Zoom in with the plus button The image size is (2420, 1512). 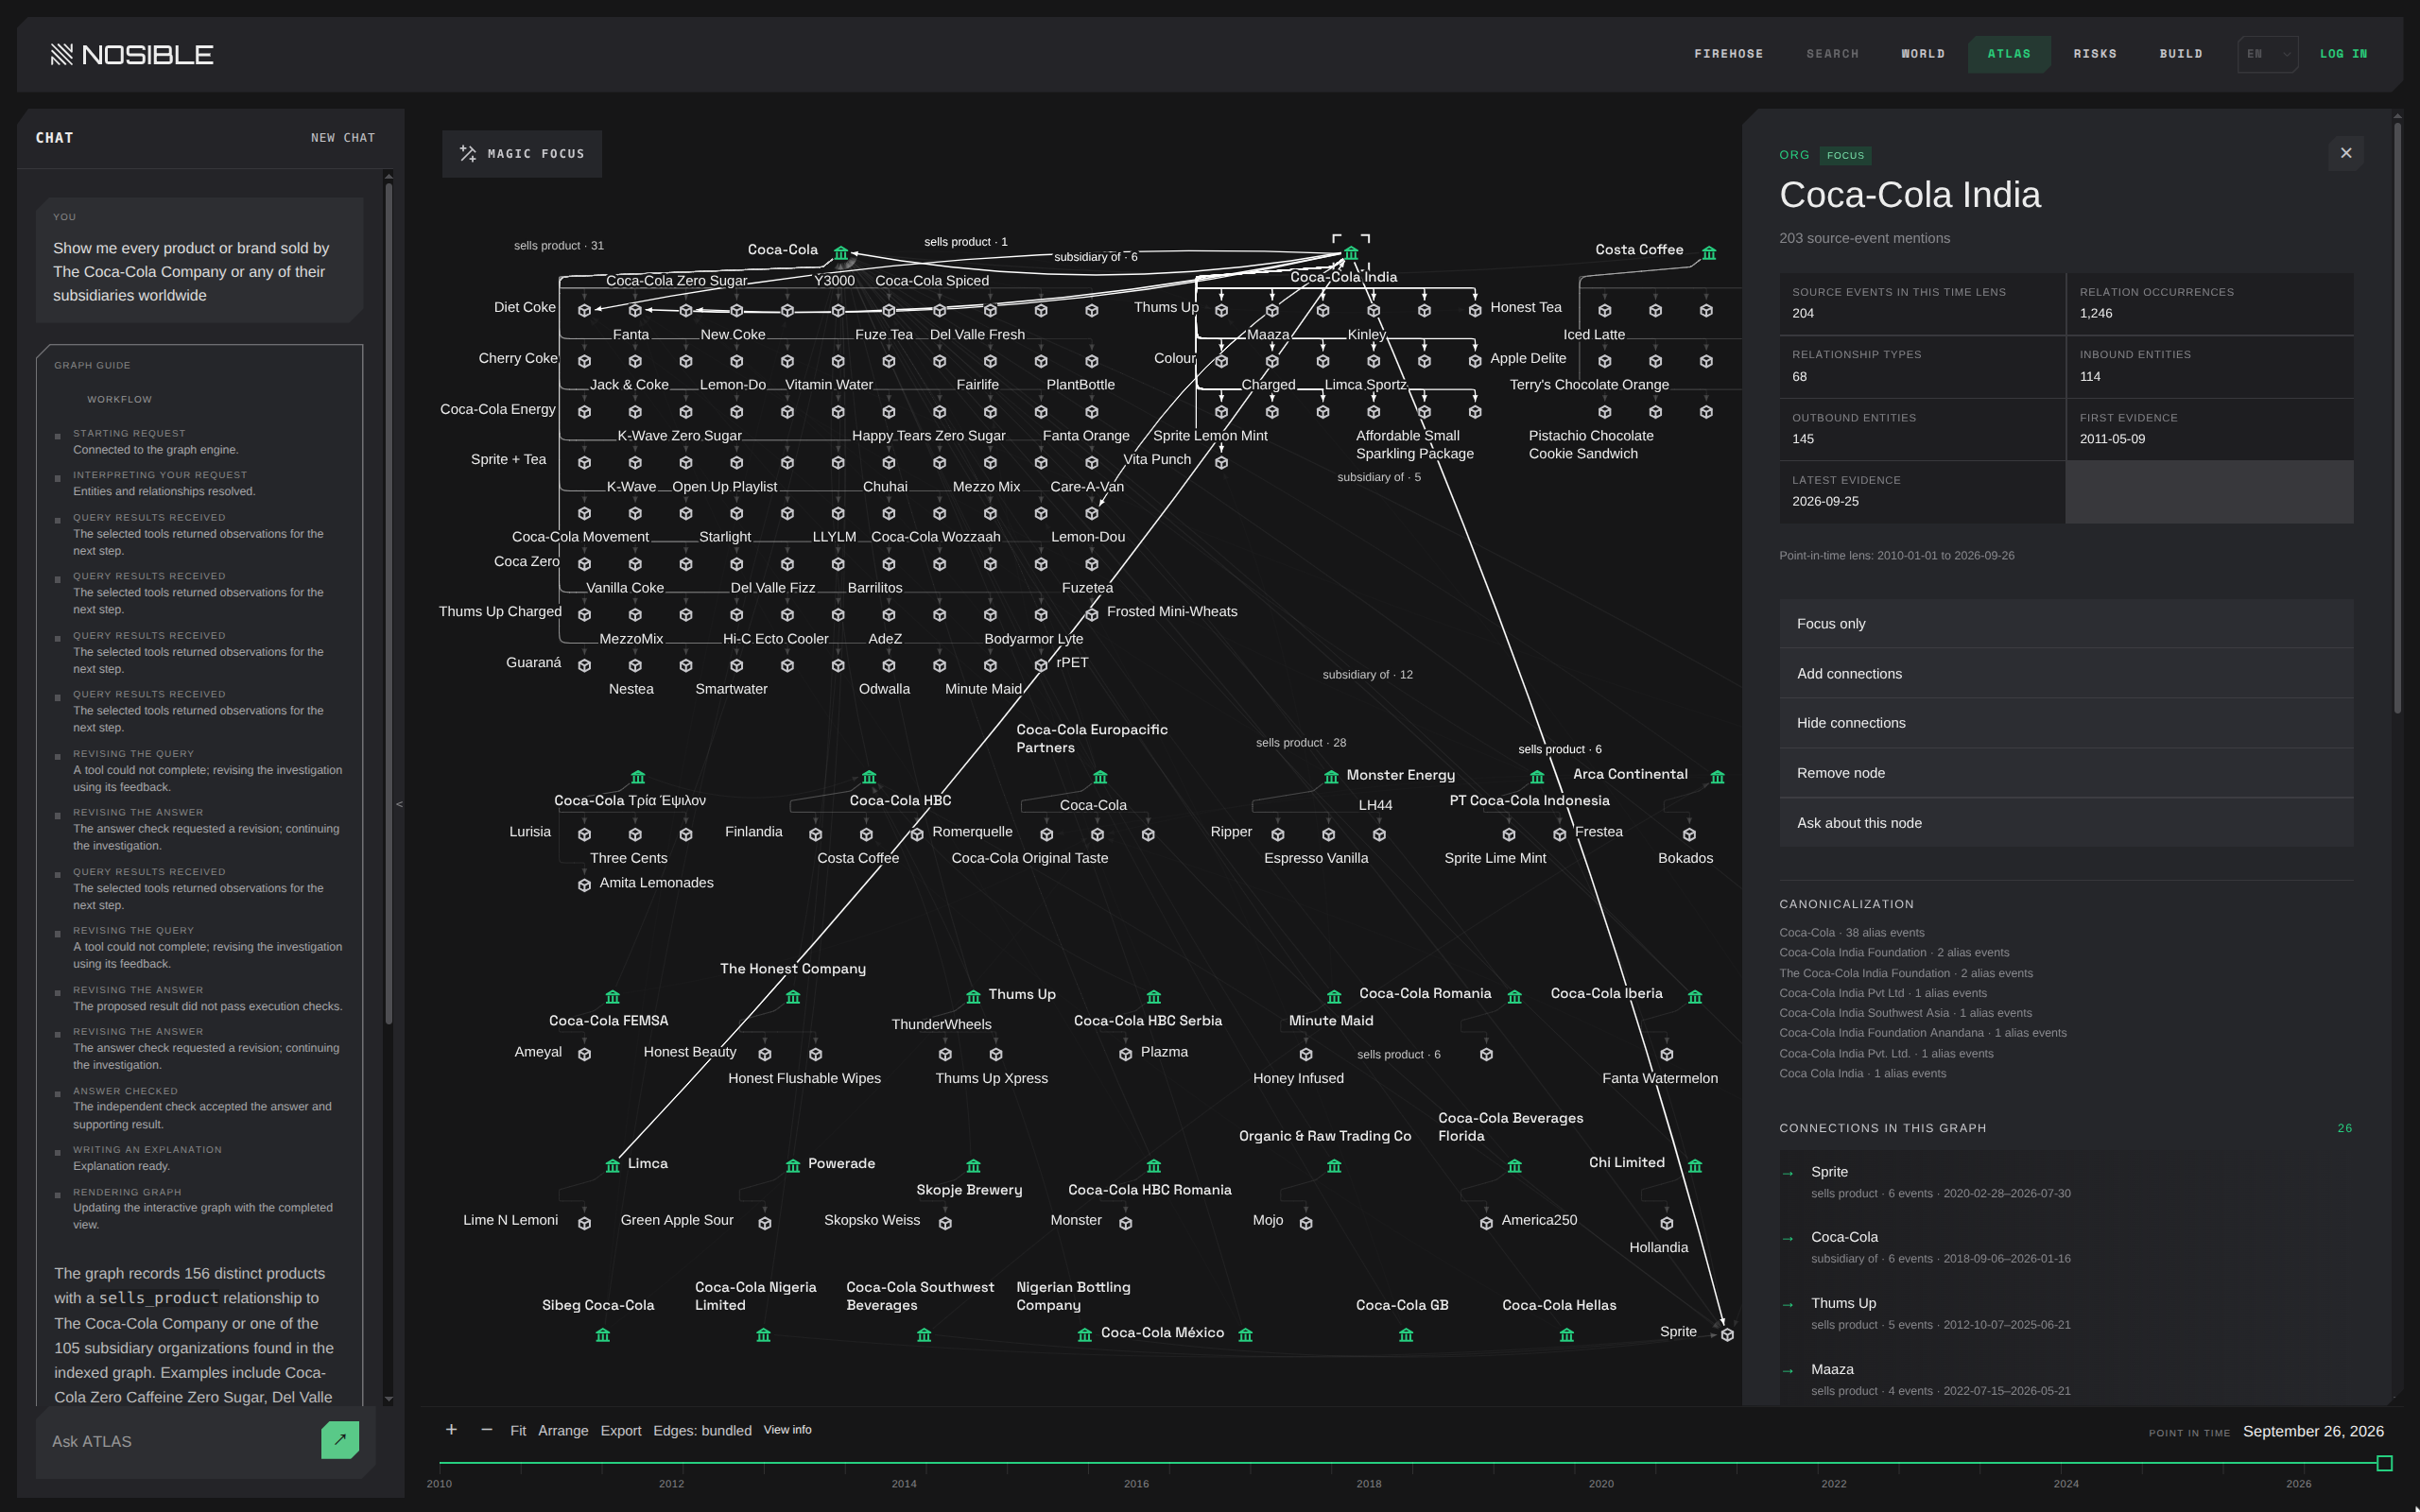(451, 1430)
